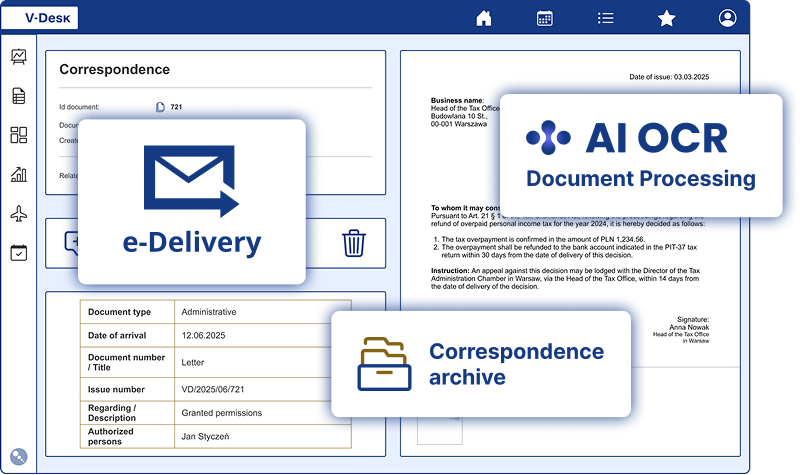The height and width of the screenshot is (475, 800).
Task: Open bar chart reports icon in sidebar
Action: 19,174
